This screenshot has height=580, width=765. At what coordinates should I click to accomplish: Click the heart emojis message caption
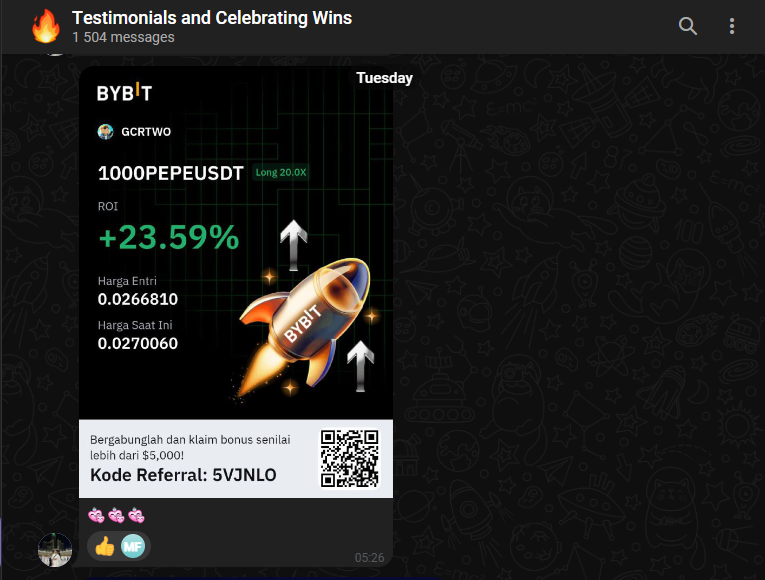(x=117, y=516)
